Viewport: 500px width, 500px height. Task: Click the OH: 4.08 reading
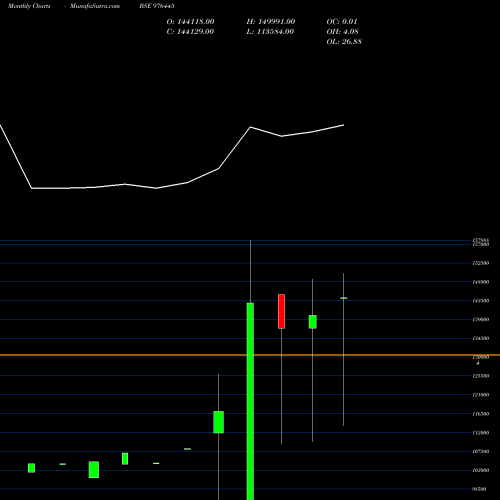click(342, 32)
